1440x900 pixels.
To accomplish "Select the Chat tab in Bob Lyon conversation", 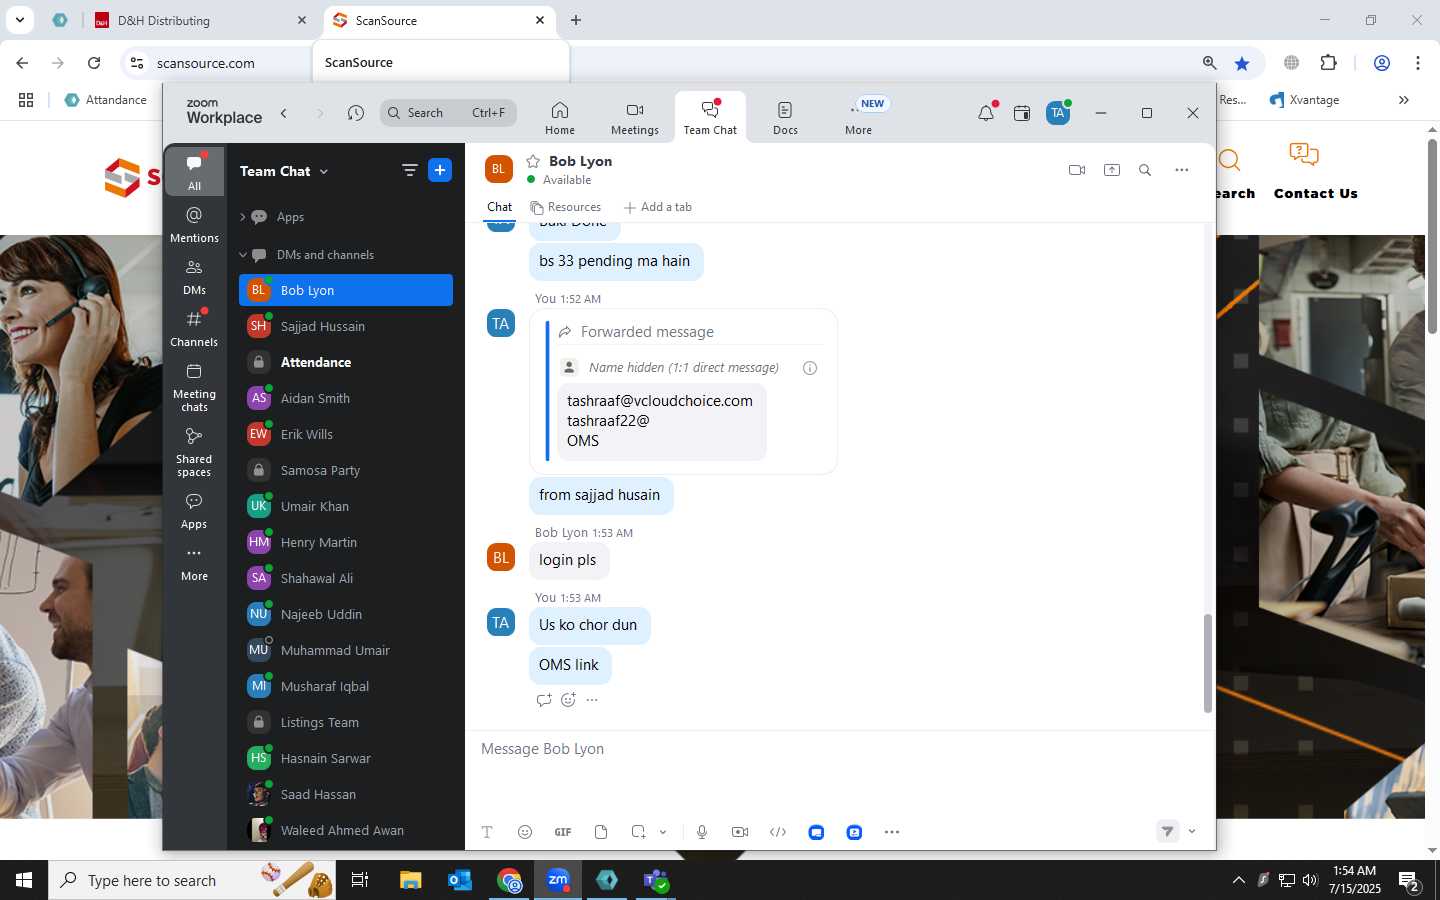I will point(499,207).
